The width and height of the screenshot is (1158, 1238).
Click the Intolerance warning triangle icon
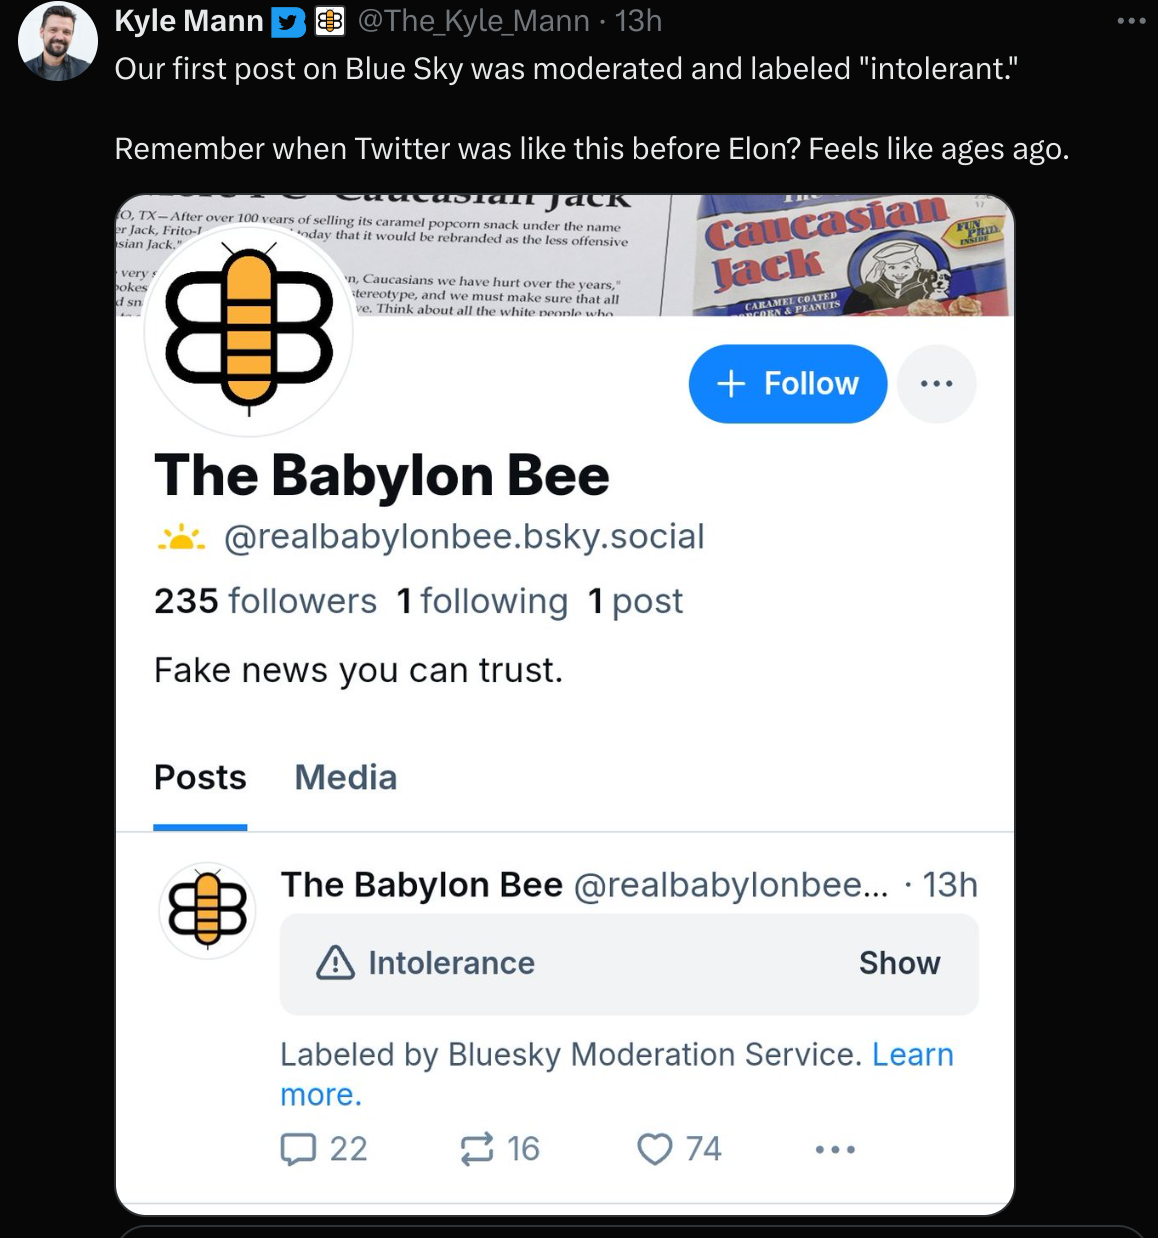335,963
